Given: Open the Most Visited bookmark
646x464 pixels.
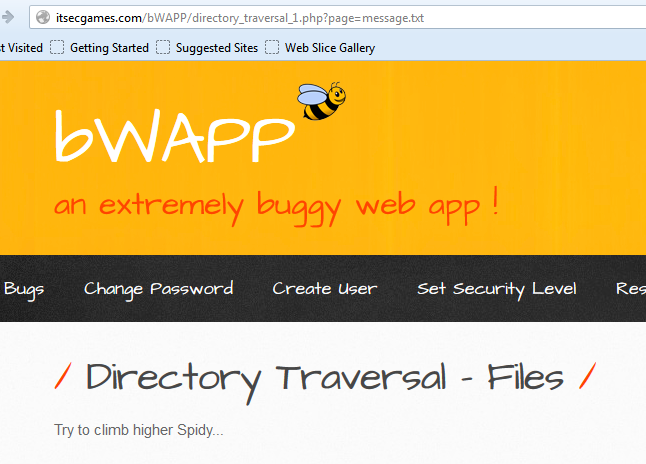Looking at the screenshot, I should (21, 48).
